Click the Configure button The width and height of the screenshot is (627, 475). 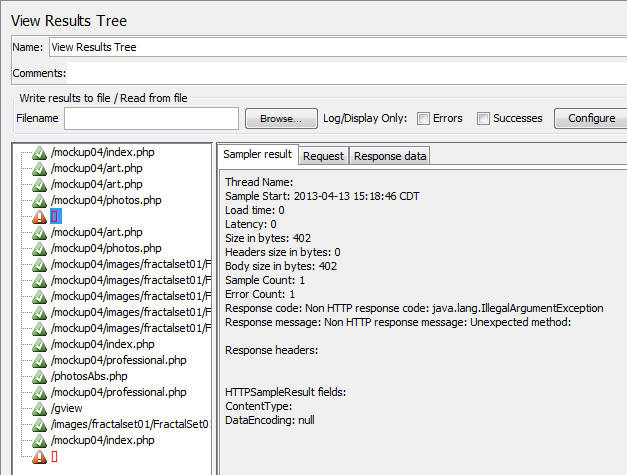pyautogui.click(x=591, y=118)
